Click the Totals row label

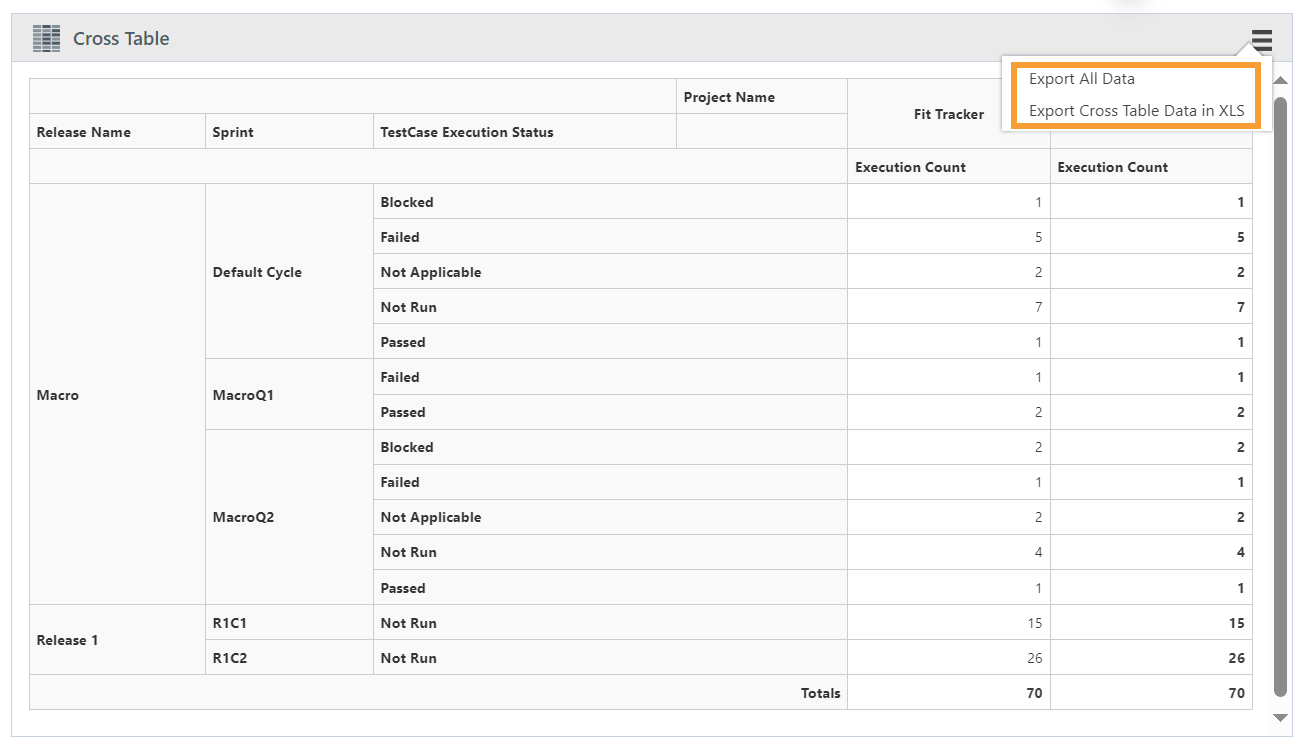821,693
